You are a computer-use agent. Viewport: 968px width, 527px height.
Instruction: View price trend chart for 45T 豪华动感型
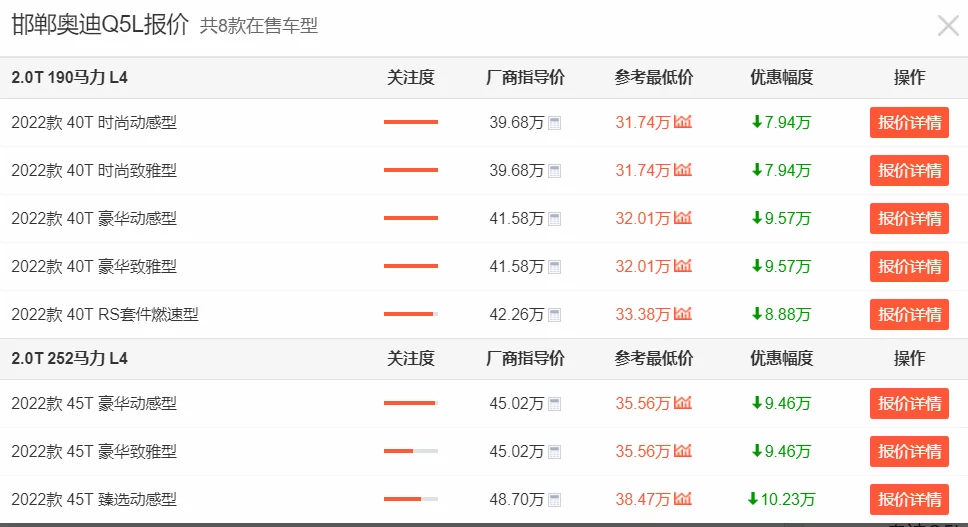point(682,403)
